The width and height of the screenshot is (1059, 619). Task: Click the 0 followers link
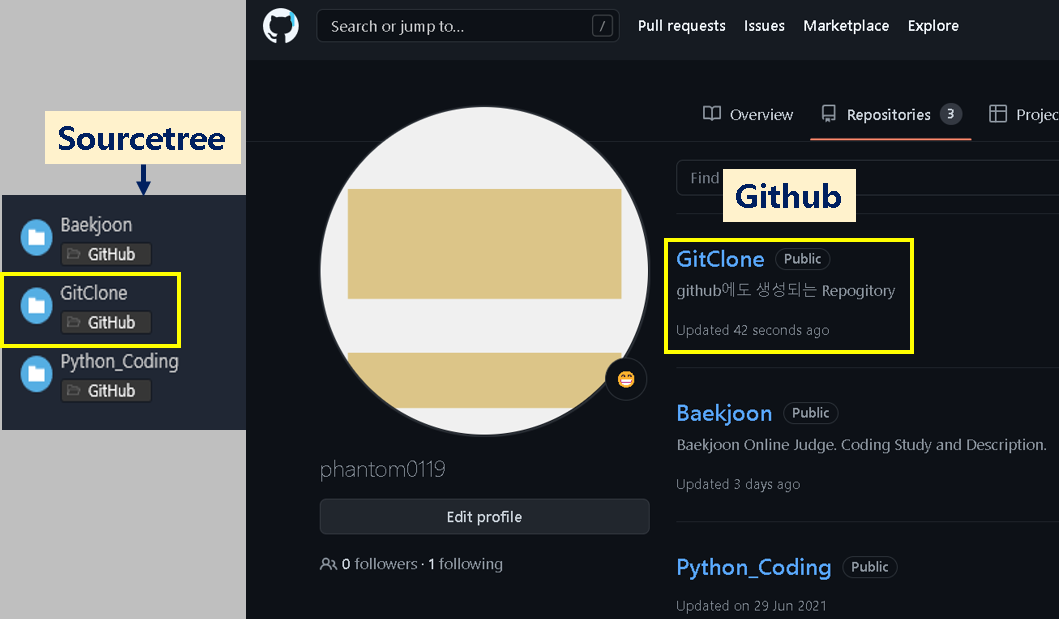[379, 564]
